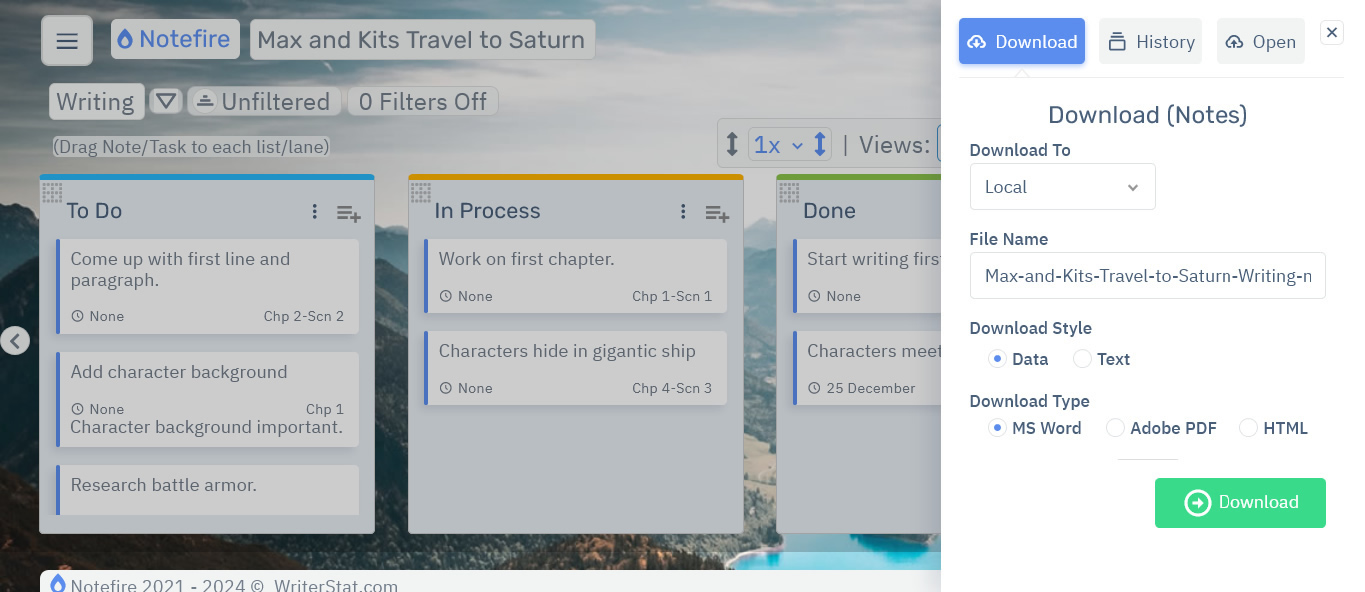Click inside the File Name field

point(1147,275)
